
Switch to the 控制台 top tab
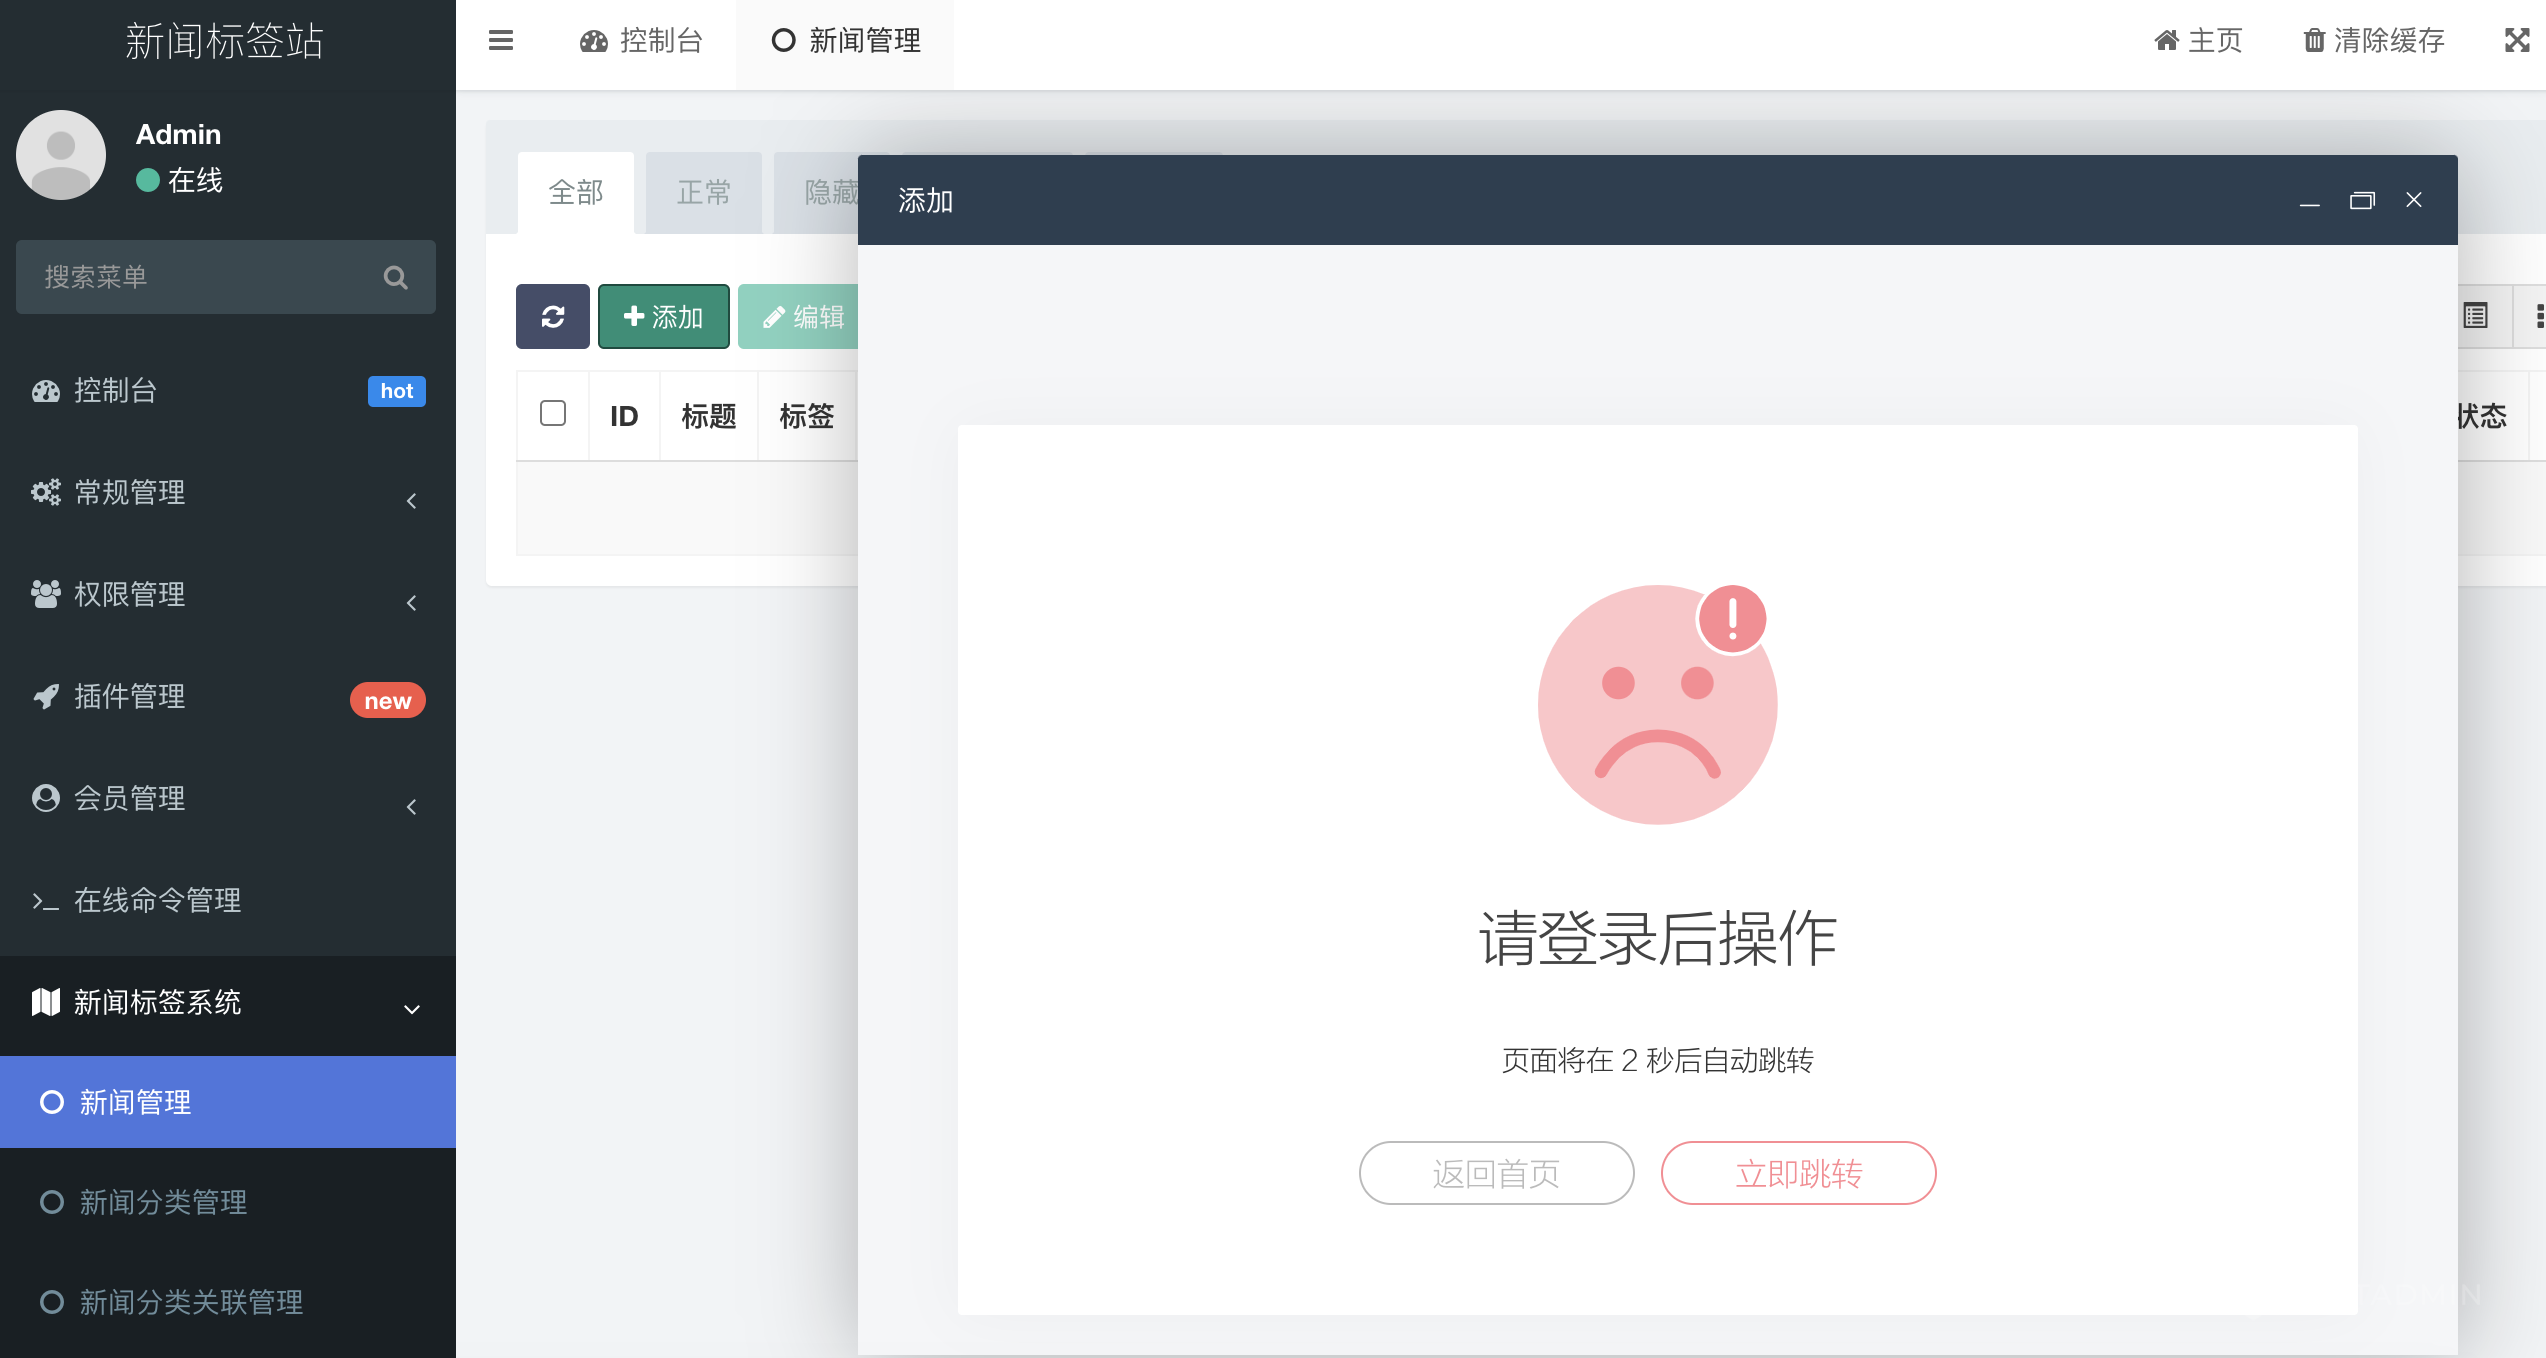642,41
